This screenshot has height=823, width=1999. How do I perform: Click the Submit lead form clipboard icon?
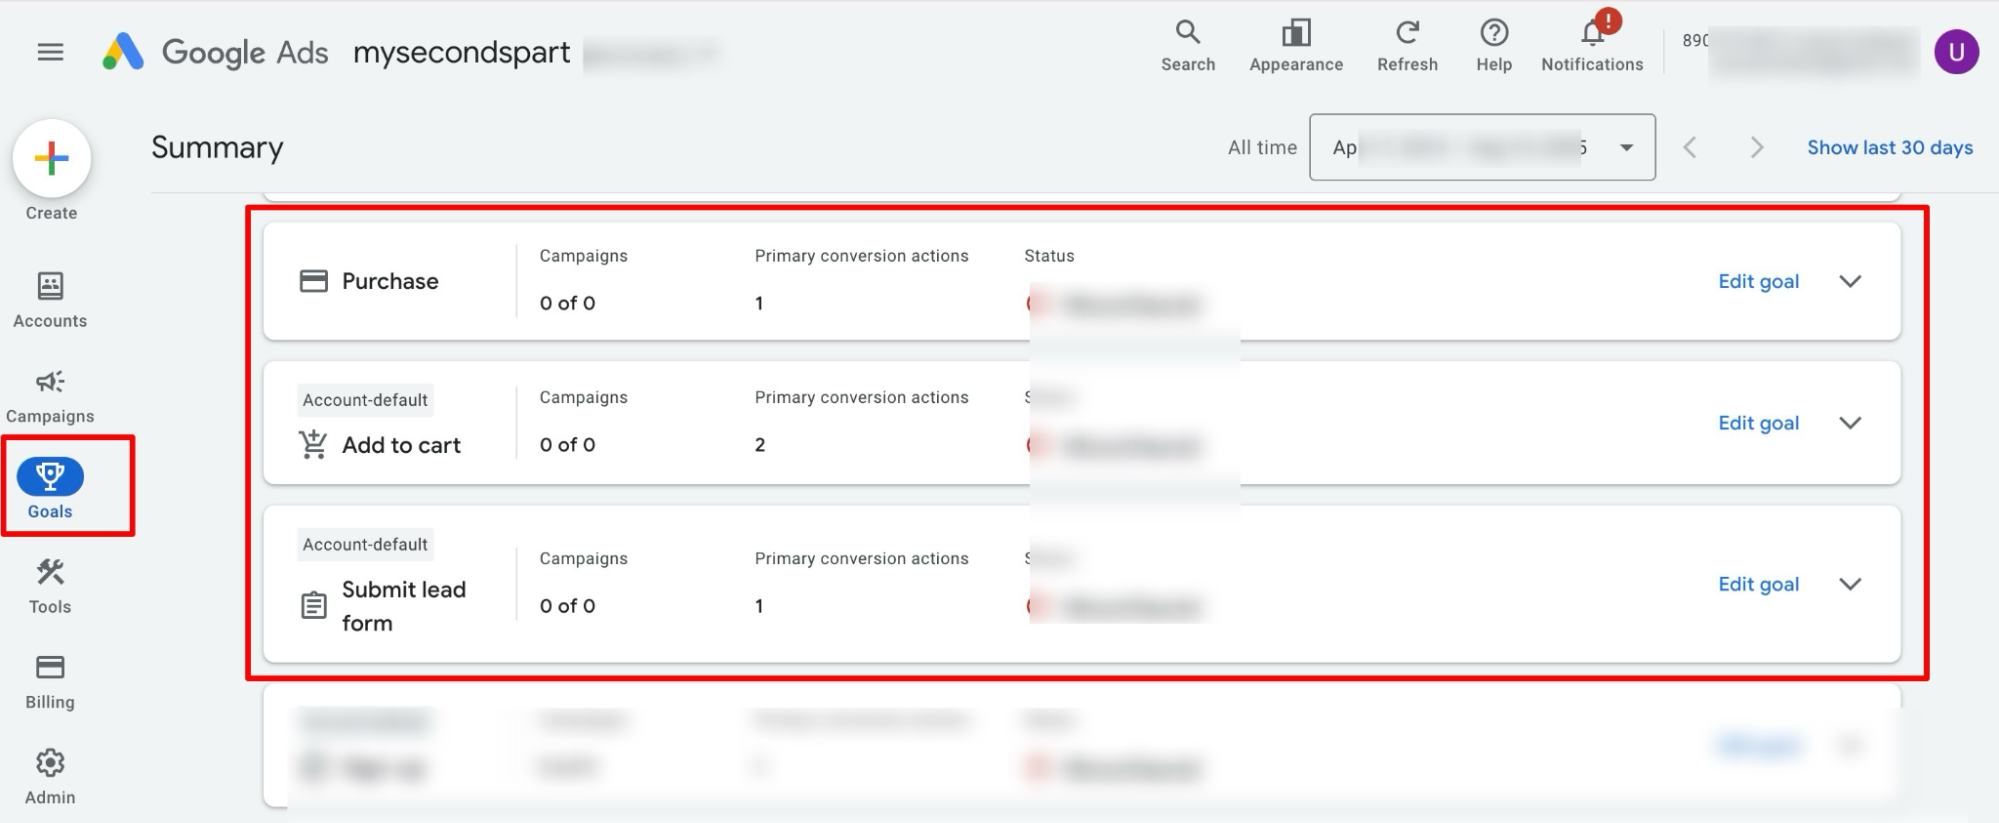coord(314,605)
